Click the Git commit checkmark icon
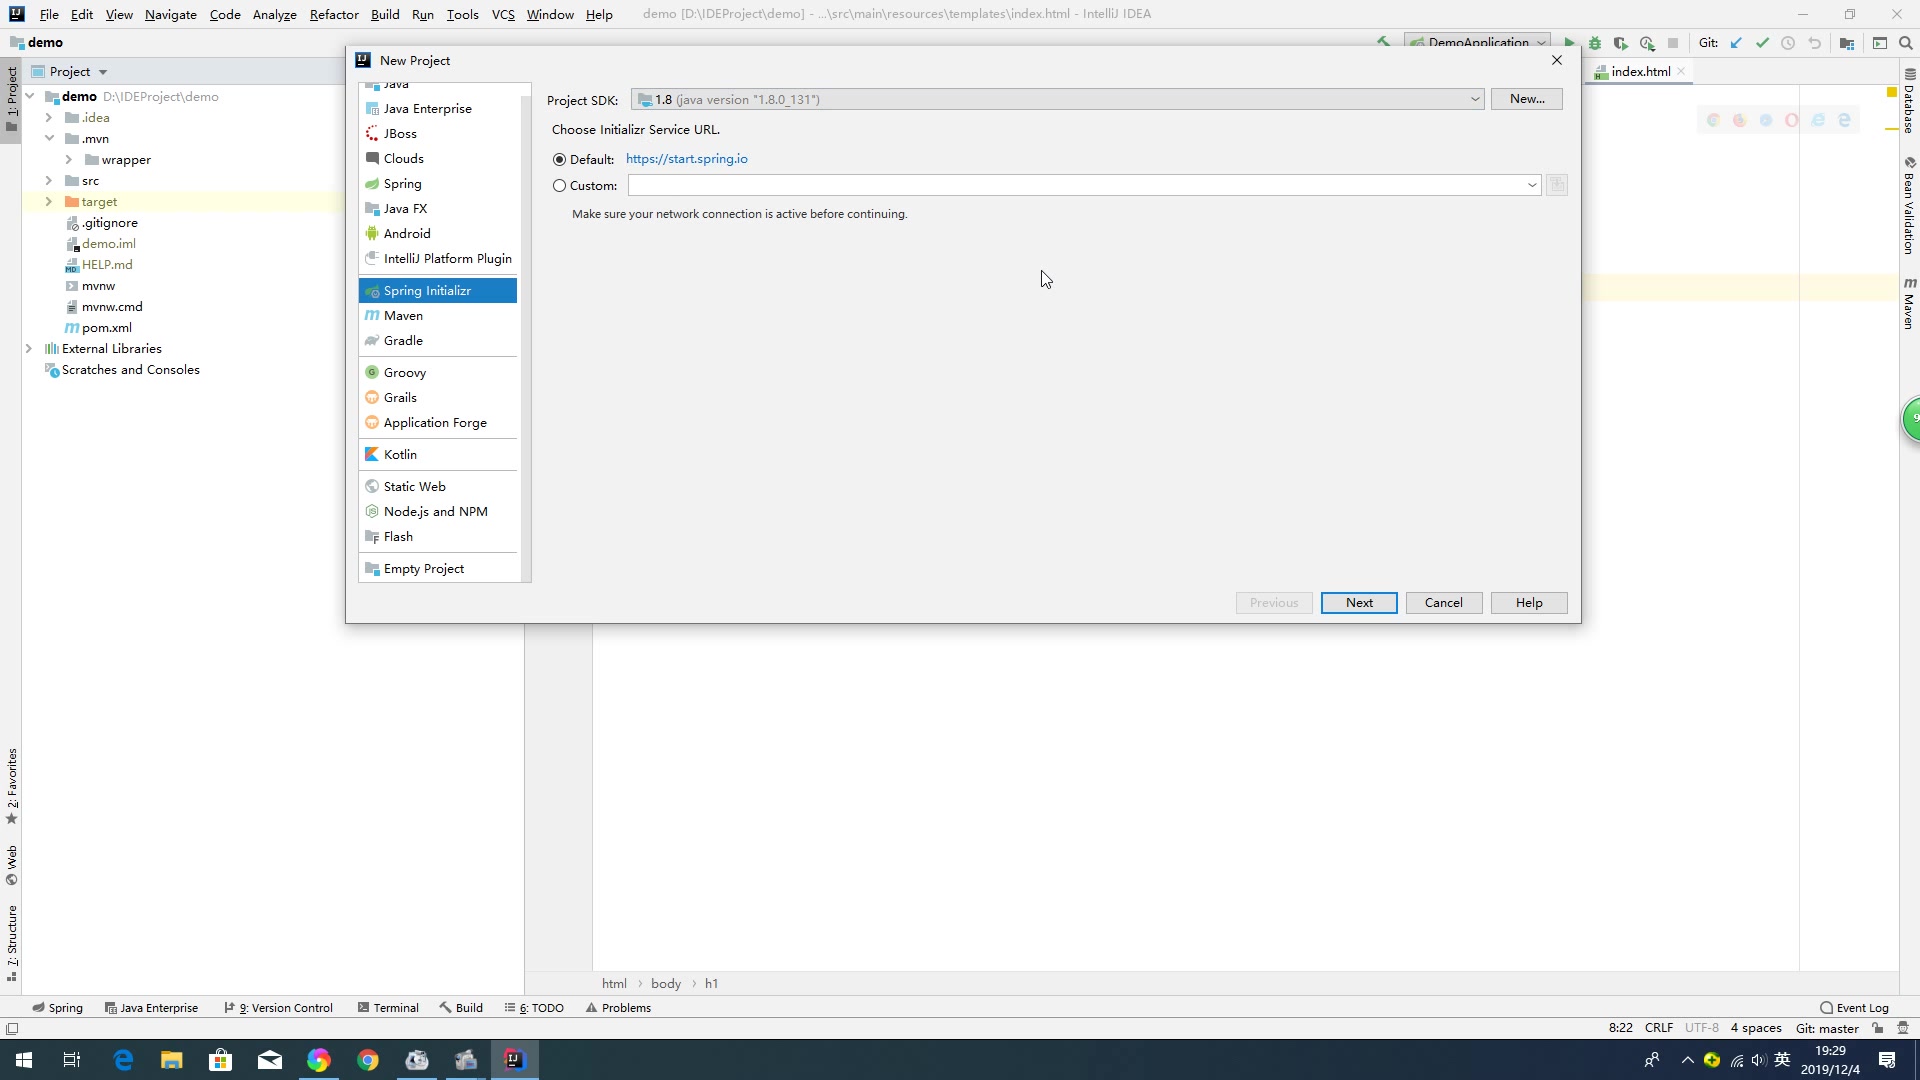Screen dimensions: 1920x1080 point(1762,43)
